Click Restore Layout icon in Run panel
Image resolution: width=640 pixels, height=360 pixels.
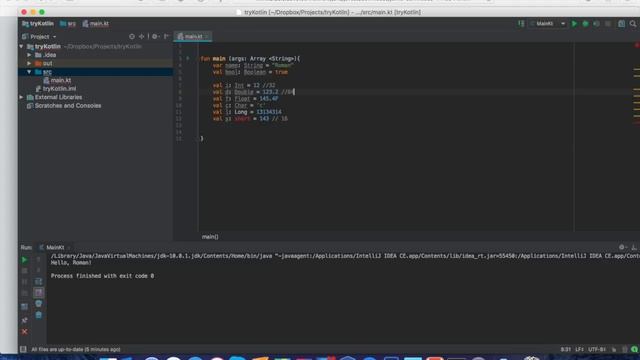(24, 307)
